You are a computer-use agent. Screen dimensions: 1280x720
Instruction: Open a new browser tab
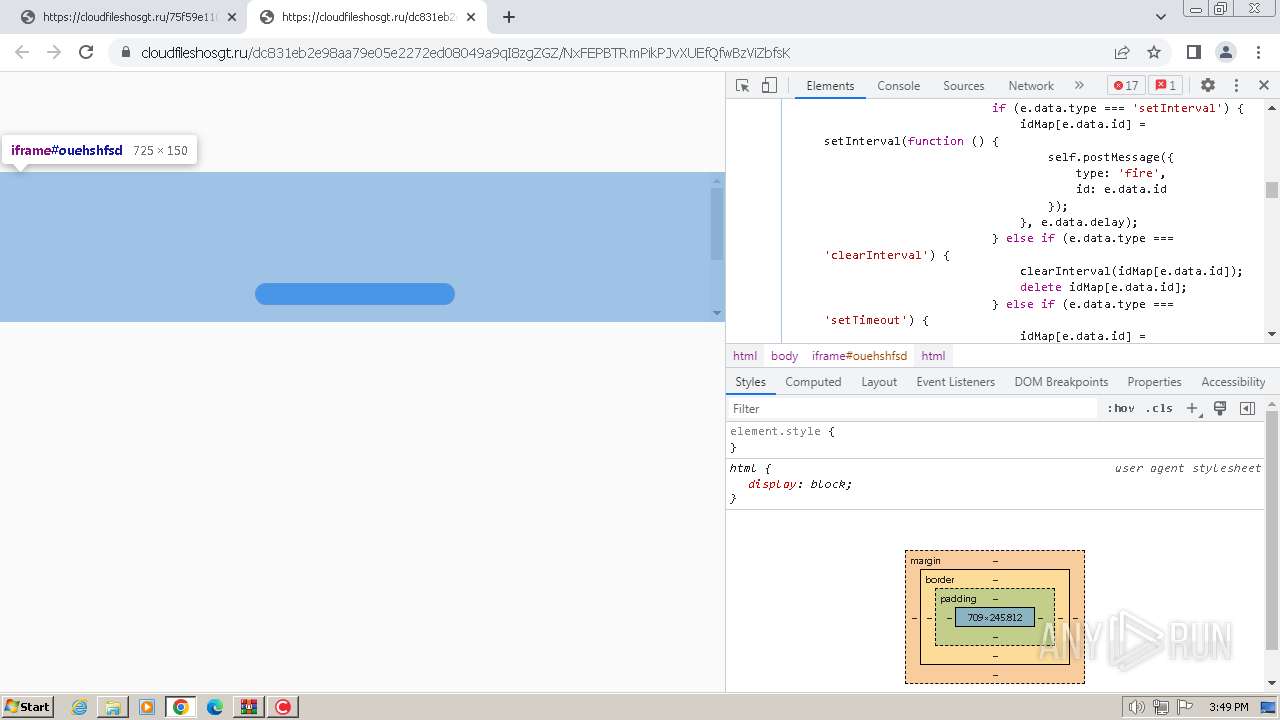(x=509, y=17)
